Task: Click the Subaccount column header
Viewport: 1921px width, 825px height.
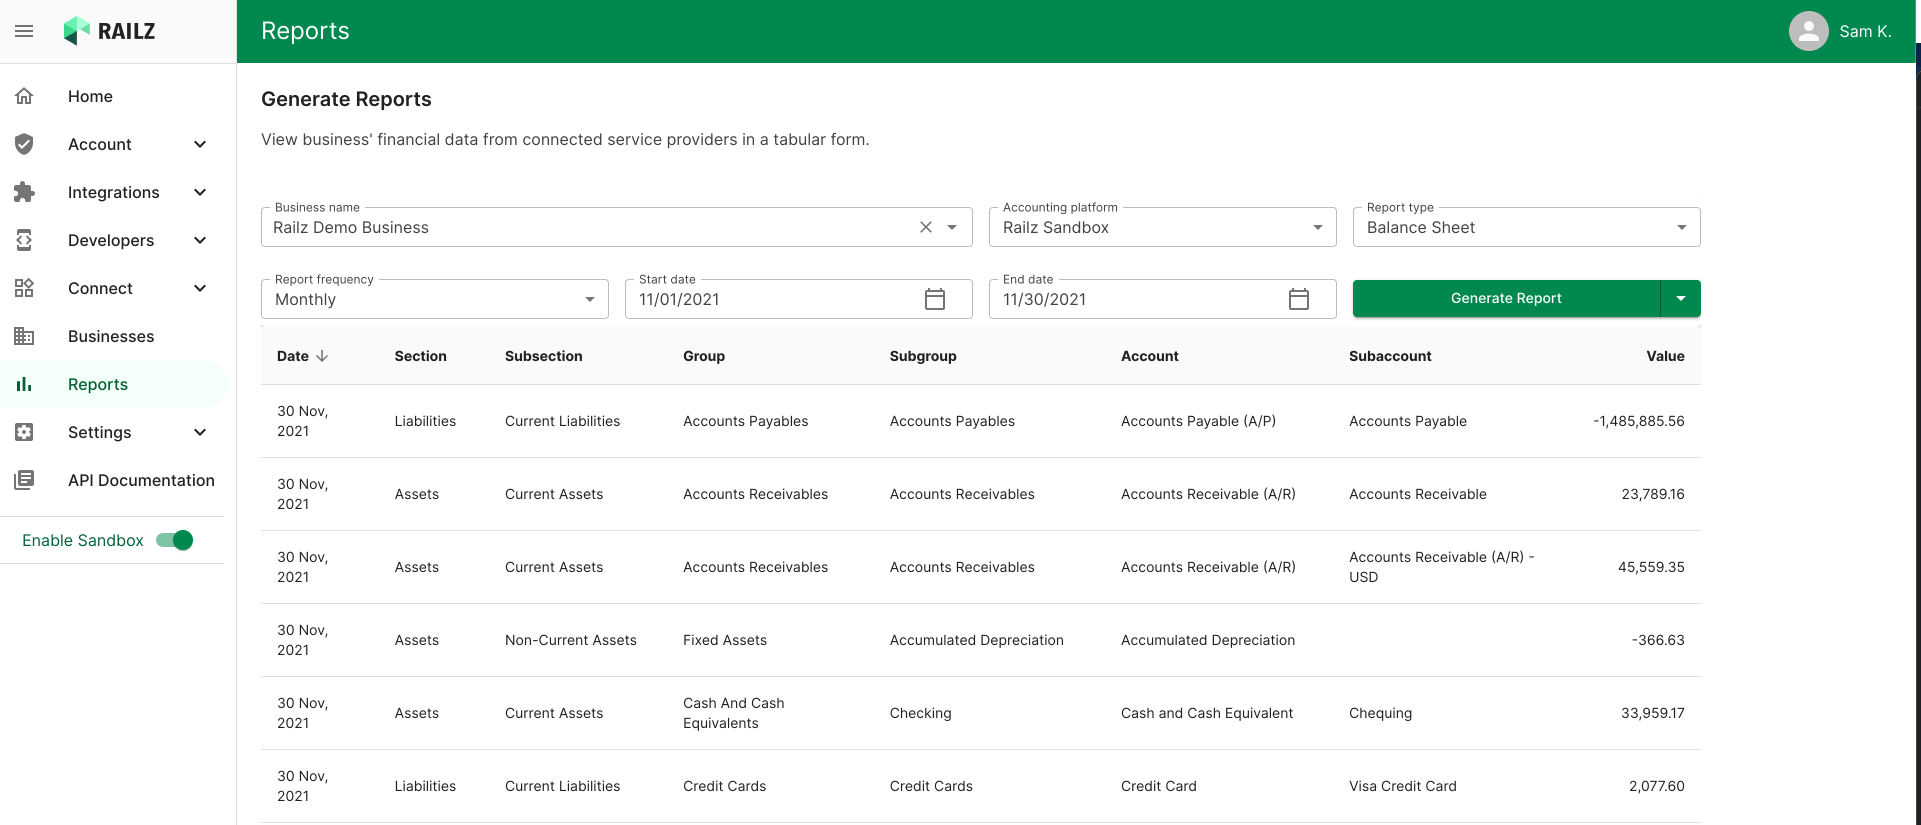Action: [1390, 356]
